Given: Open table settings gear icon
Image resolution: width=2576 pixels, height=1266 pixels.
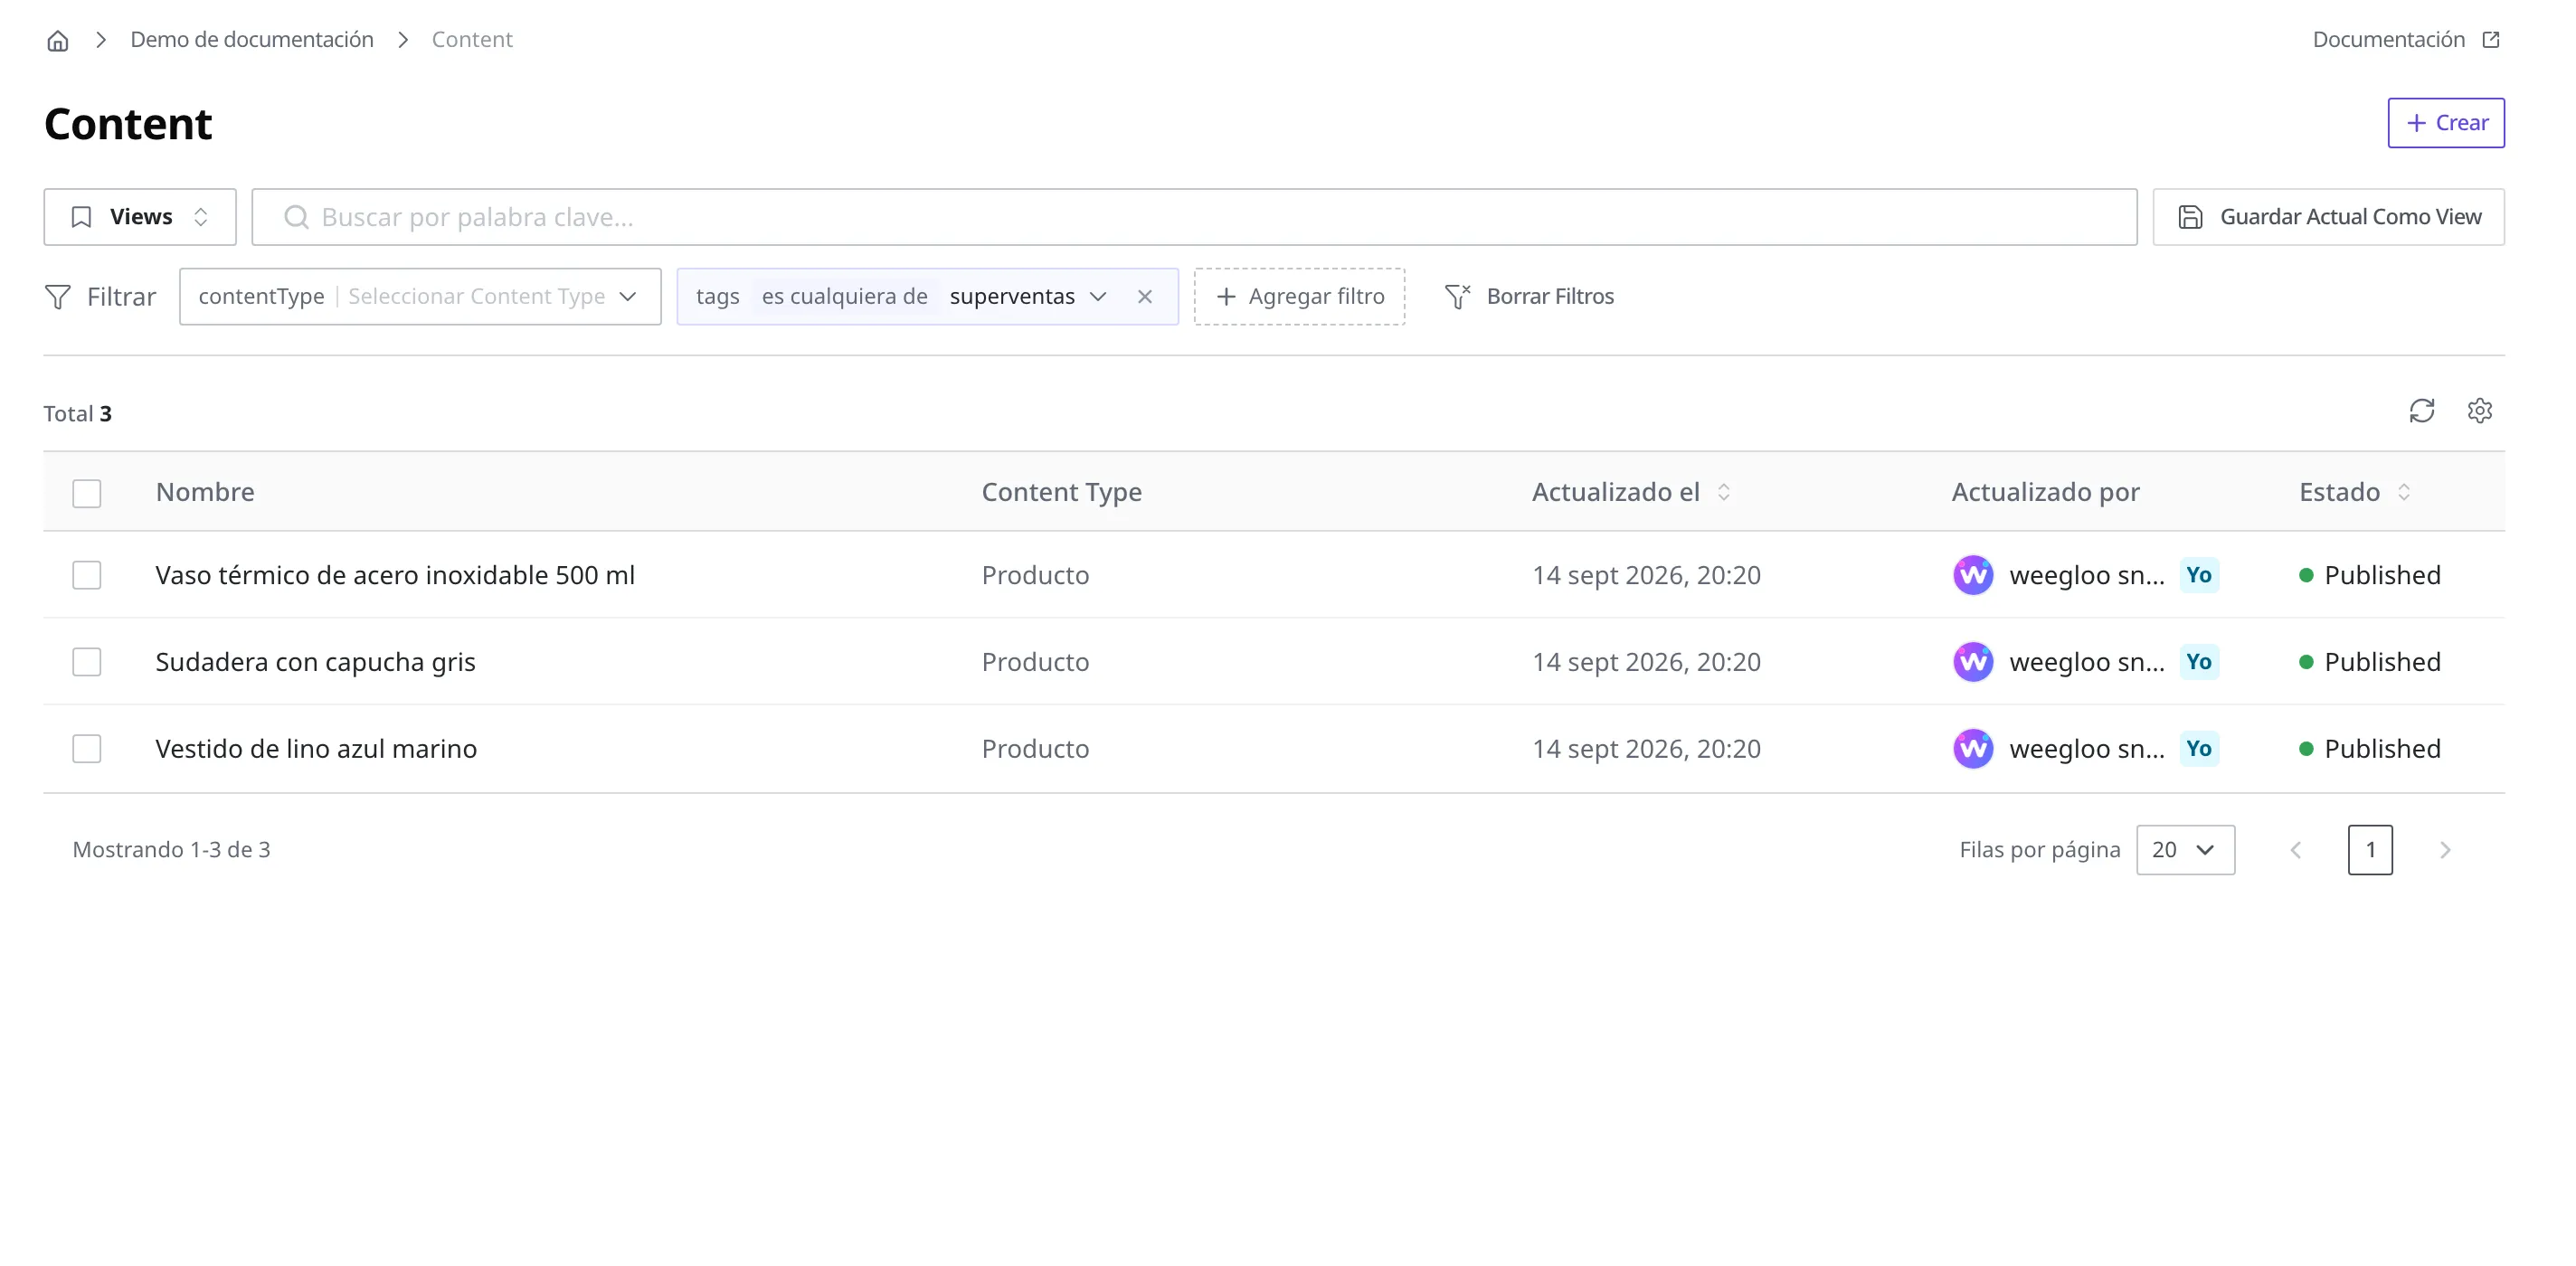Looking at the screenshot, I should (x=2480, y=411).
